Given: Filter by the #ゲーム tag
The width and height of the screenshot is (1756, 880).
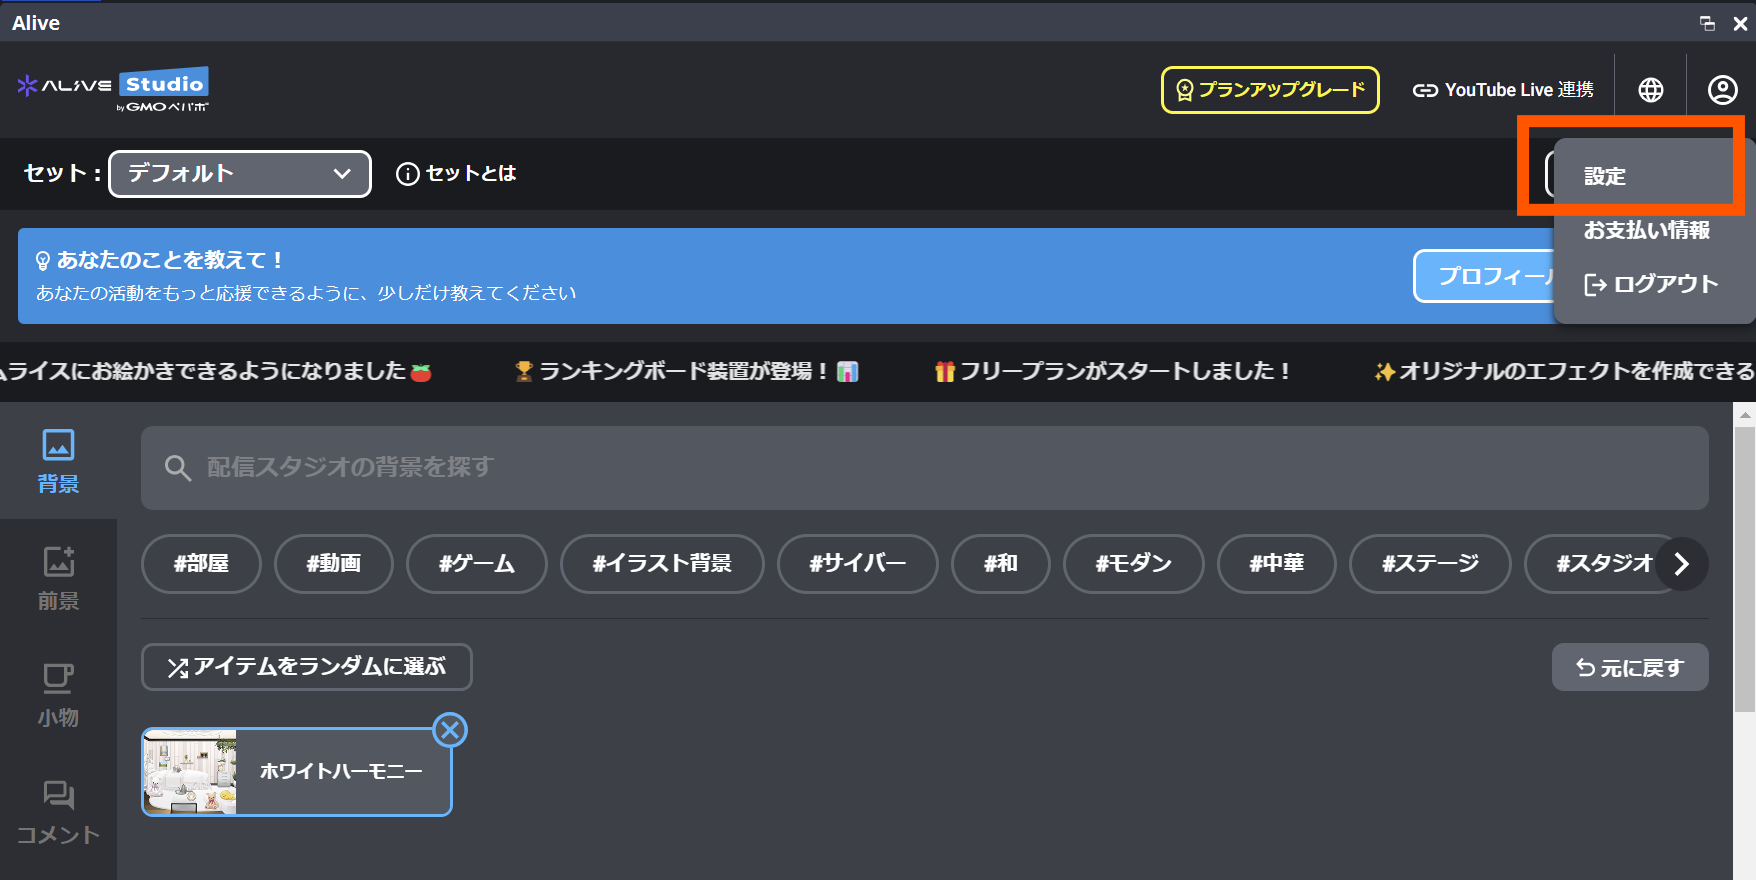Looking at the screenshot, I should (x=477, y=564).
